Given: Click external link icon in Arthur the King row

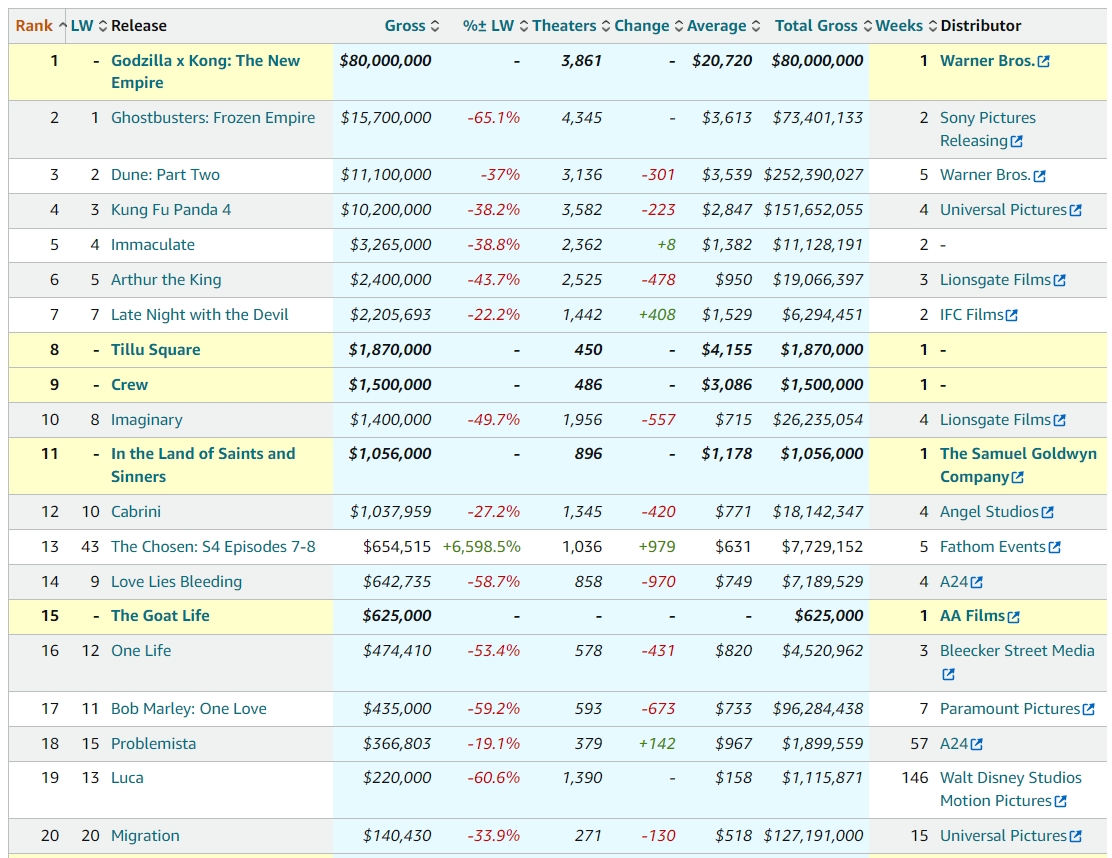Looking at the screenshot, I should pyautogui.click(x=1060, y=281).
